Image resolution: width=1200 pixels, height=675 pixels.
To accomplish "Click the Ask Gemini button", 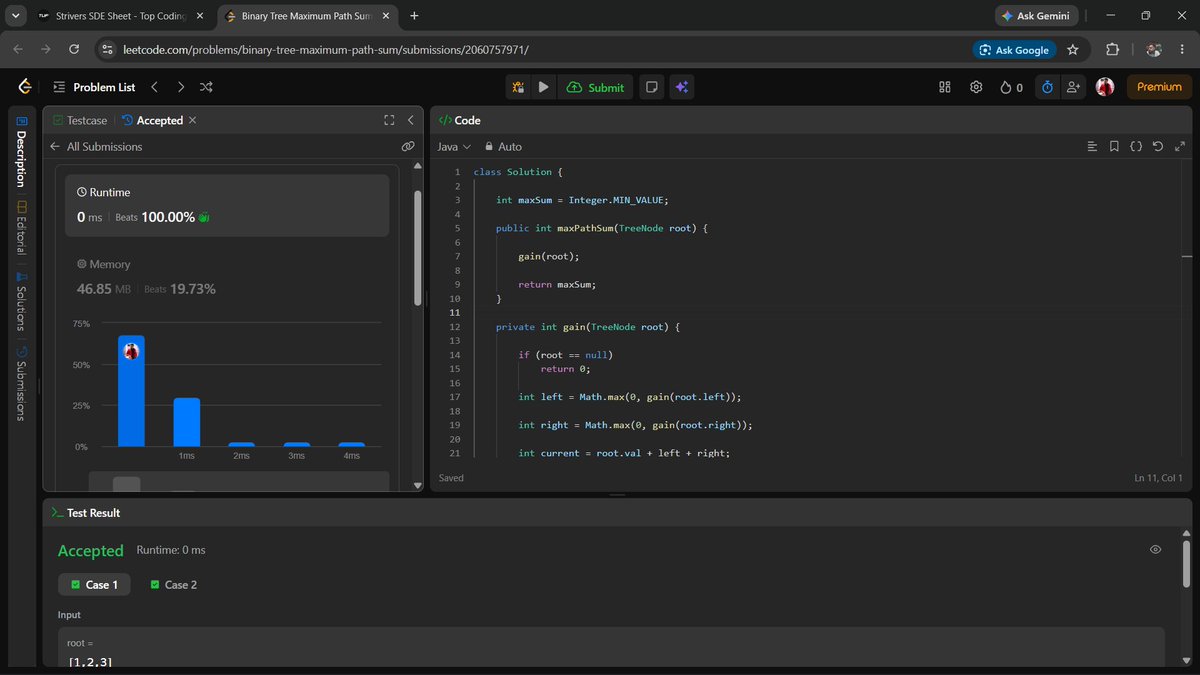I will 1037,16.
